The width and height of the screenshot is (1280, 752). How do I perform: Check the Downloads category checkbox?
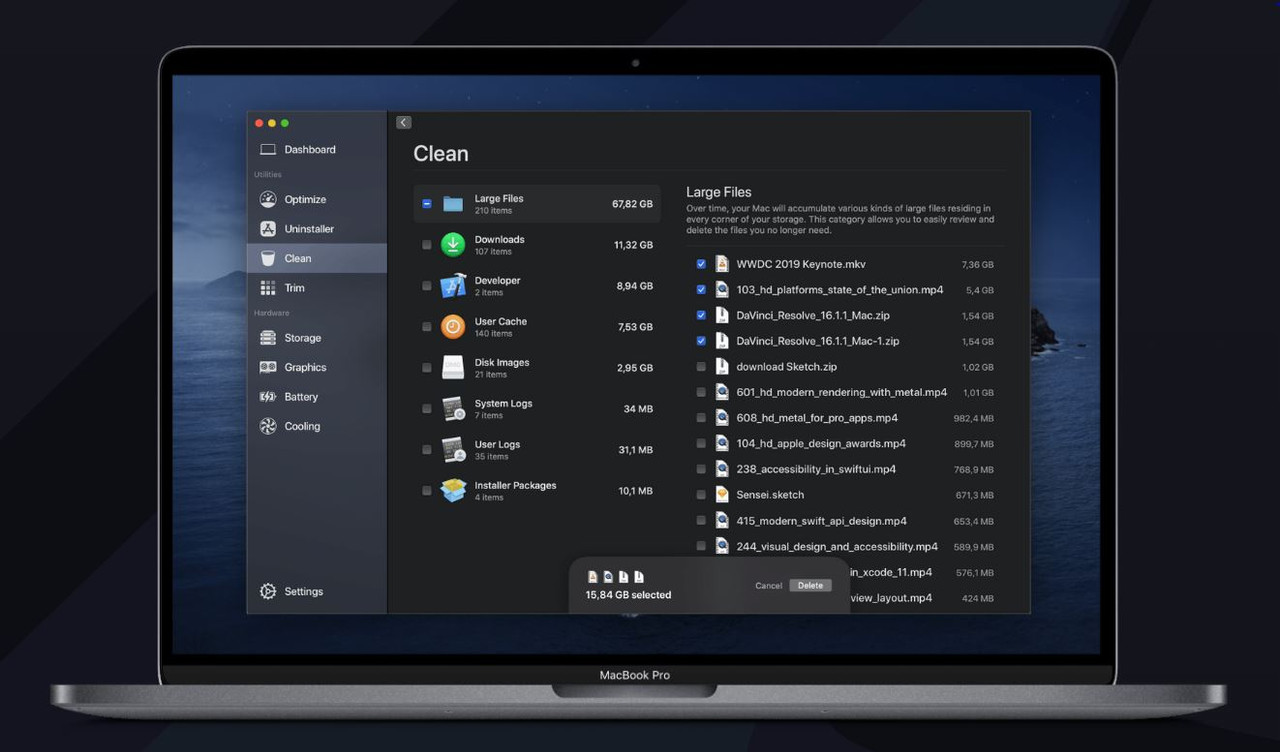[427, 245]
